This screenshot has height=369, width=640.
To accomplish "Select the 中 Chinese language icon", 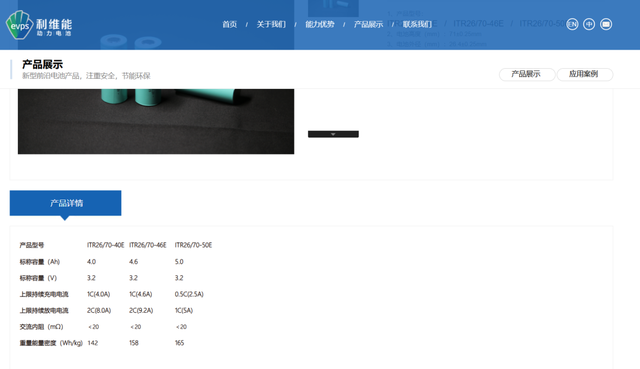I will click(x=589, y=24).
